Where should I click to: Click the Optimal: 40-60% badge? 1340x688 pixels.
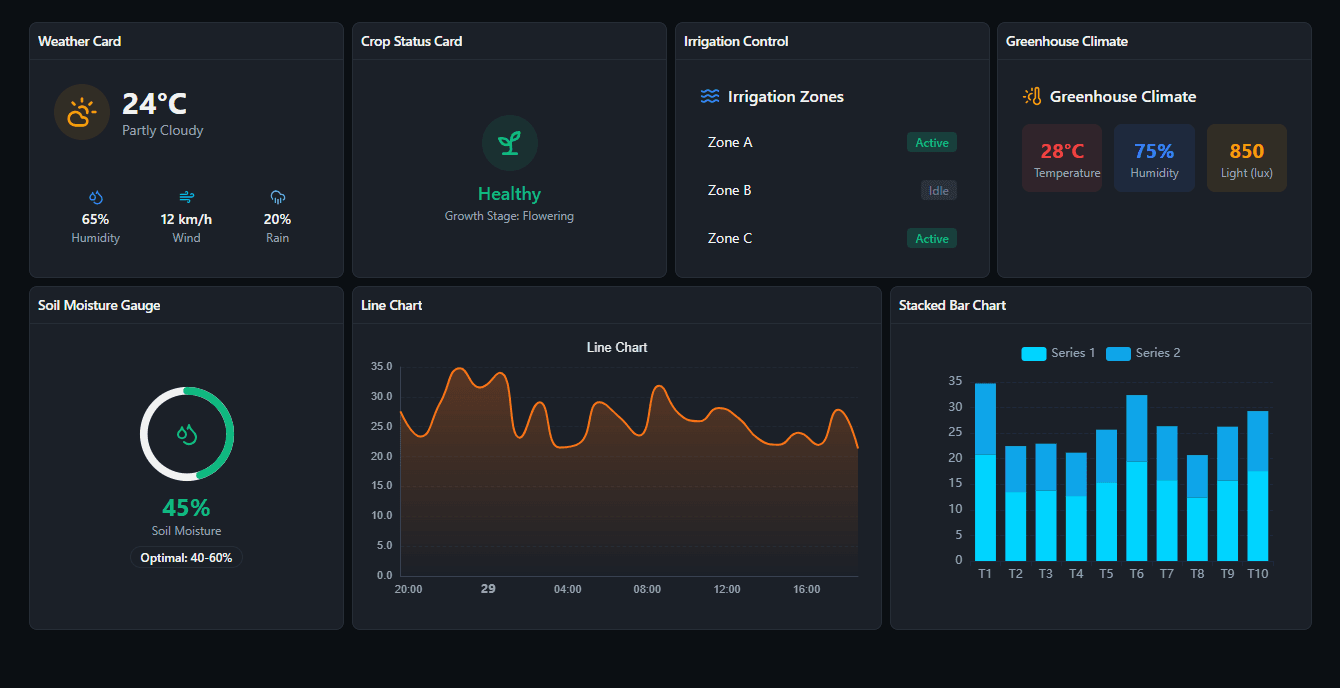186,557
